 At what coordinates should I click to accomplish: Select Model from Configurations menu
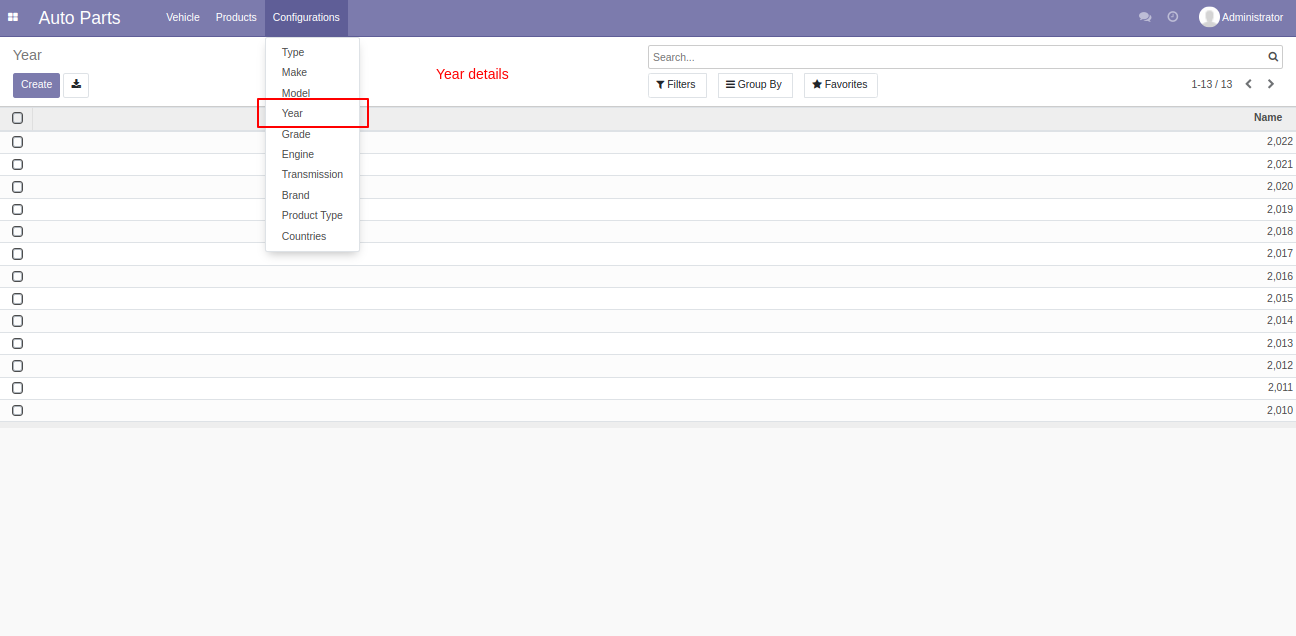point(312,93)
